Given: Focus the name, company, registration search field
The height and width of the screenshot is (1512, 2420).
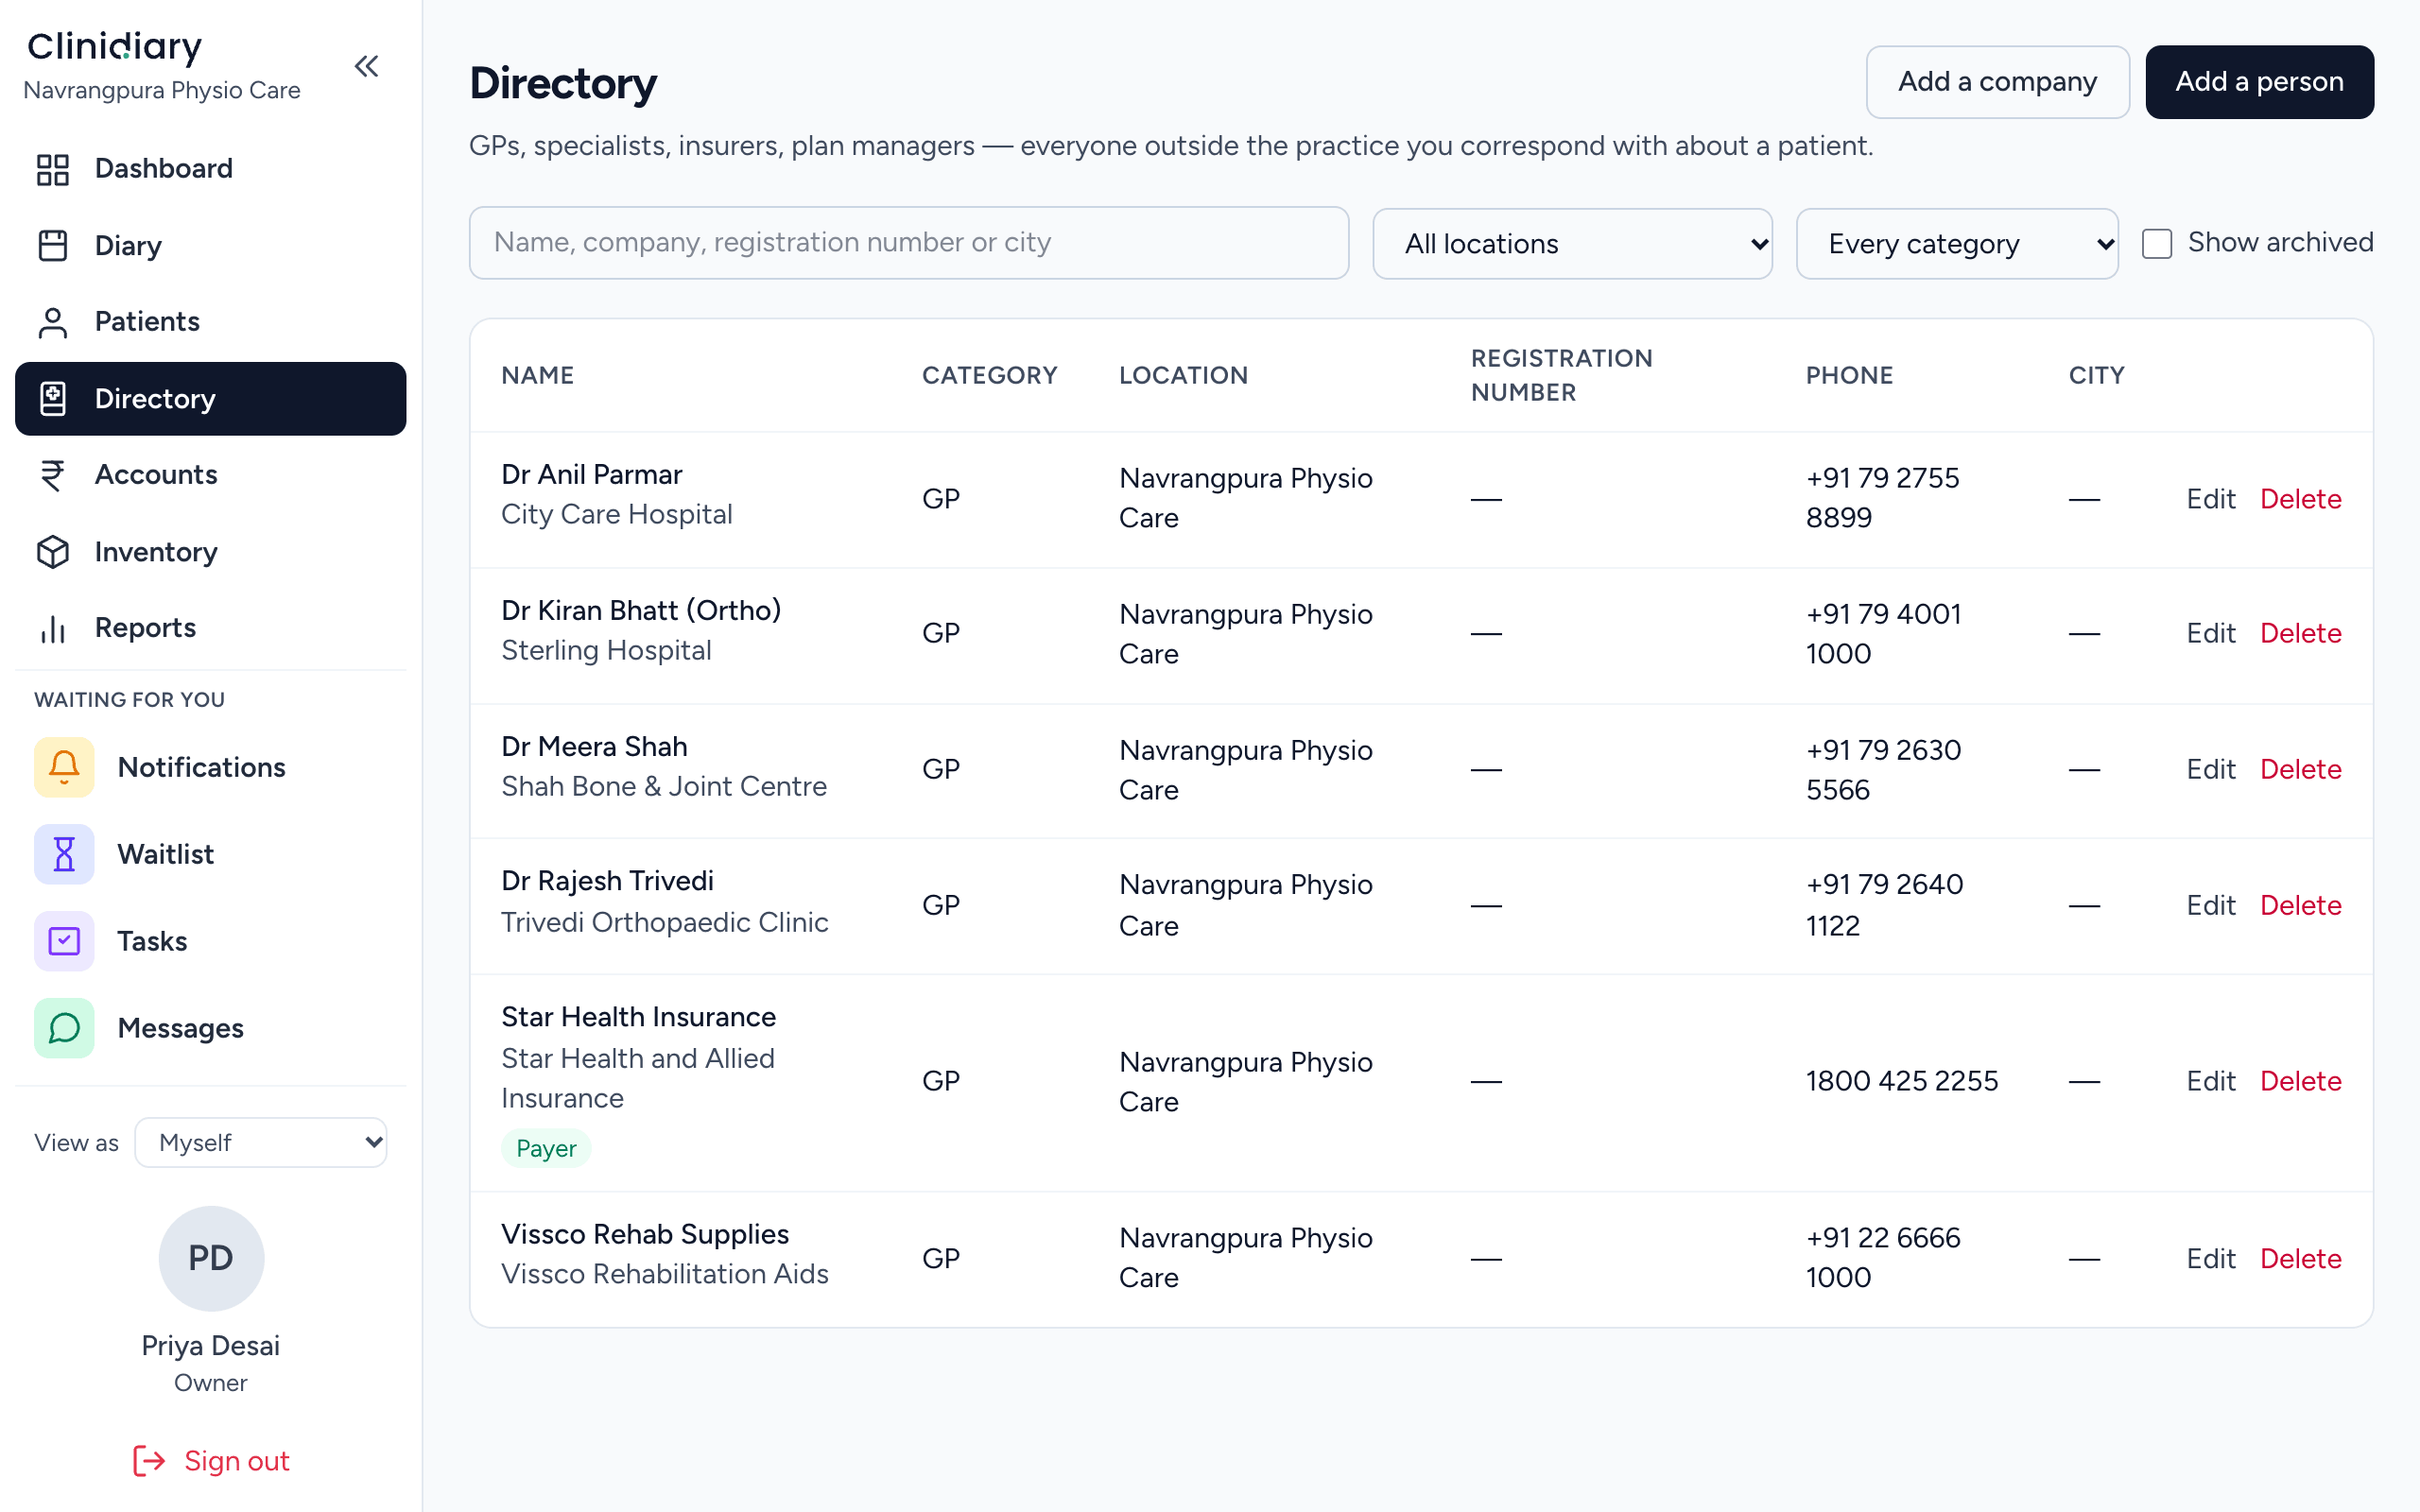Looking at the screenshot, I should click(908, 243).
